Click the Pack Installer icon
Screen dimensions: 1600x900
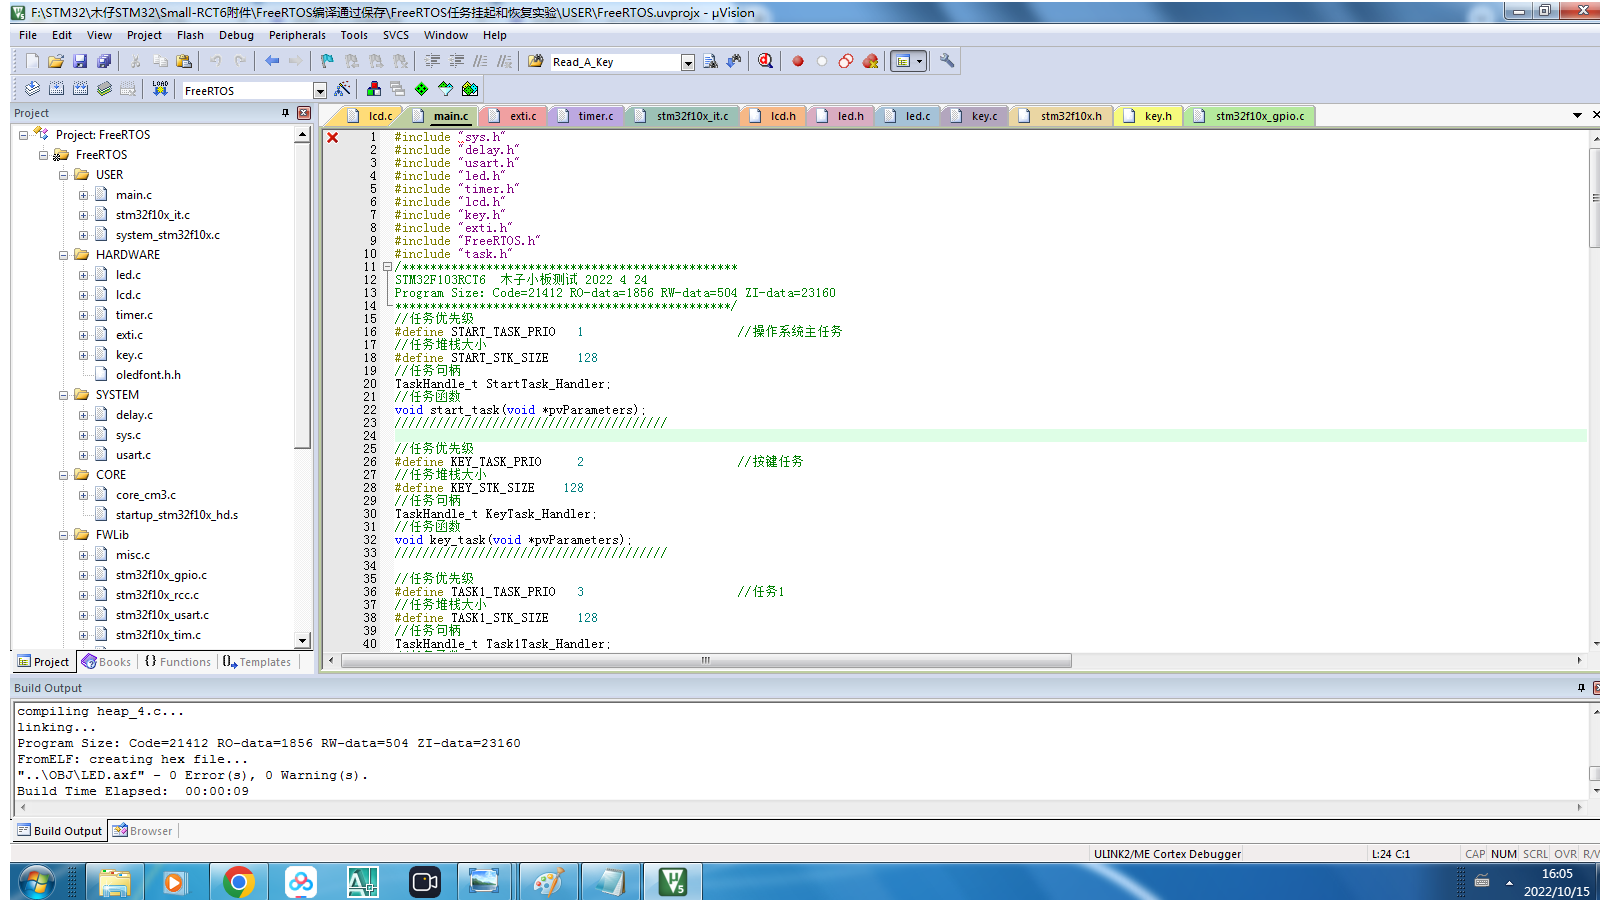(470, 89)
